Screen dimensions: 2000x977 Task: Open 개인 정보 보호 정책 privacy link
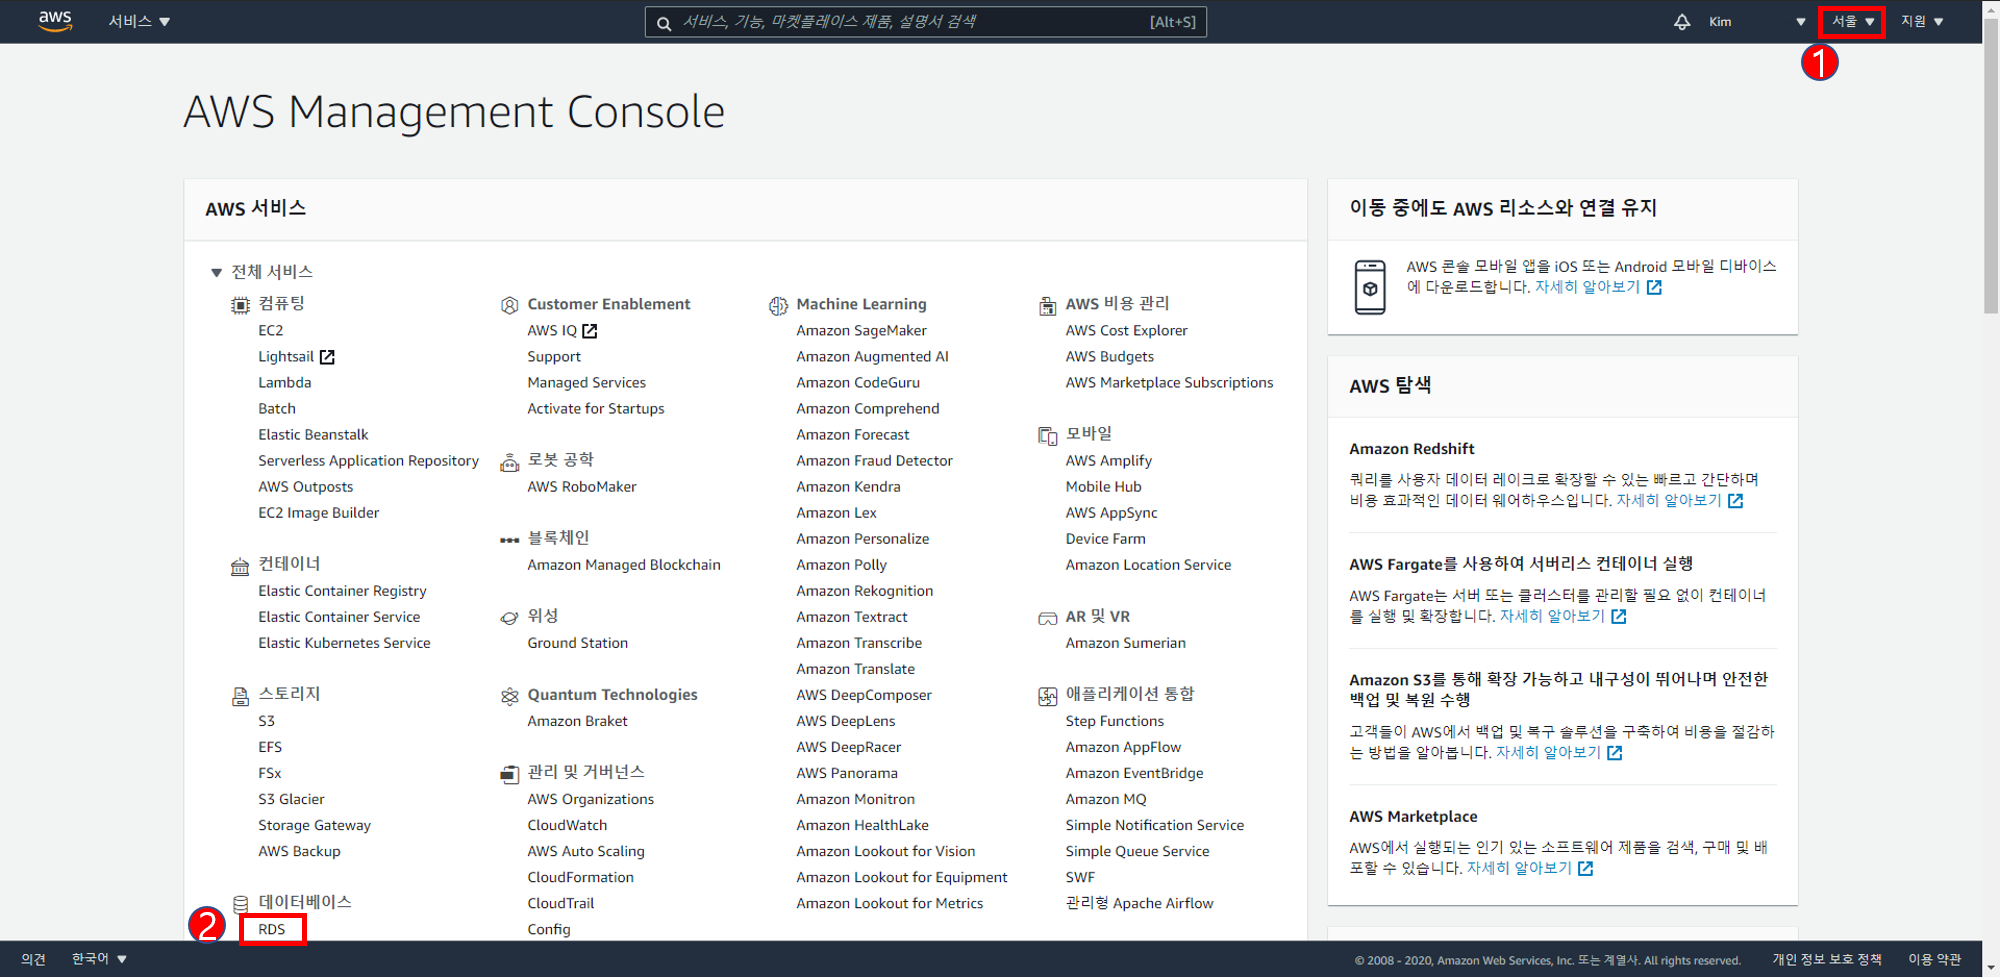(1826, 959)
